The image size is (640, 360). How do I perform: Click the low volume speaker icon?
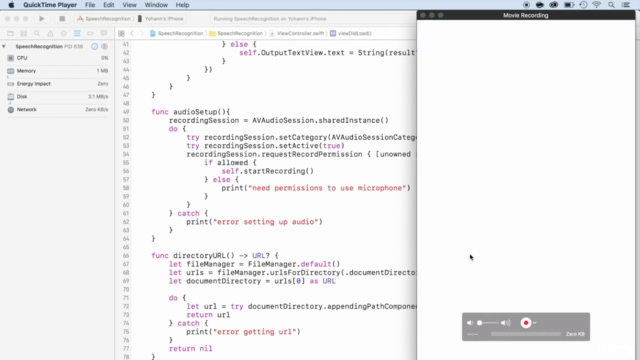click(470, 323)
